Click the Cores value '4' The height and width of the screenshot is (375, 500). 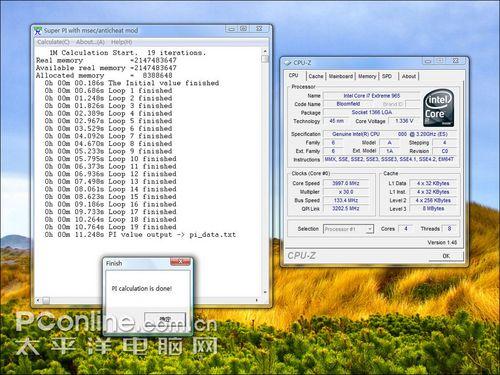406,229
